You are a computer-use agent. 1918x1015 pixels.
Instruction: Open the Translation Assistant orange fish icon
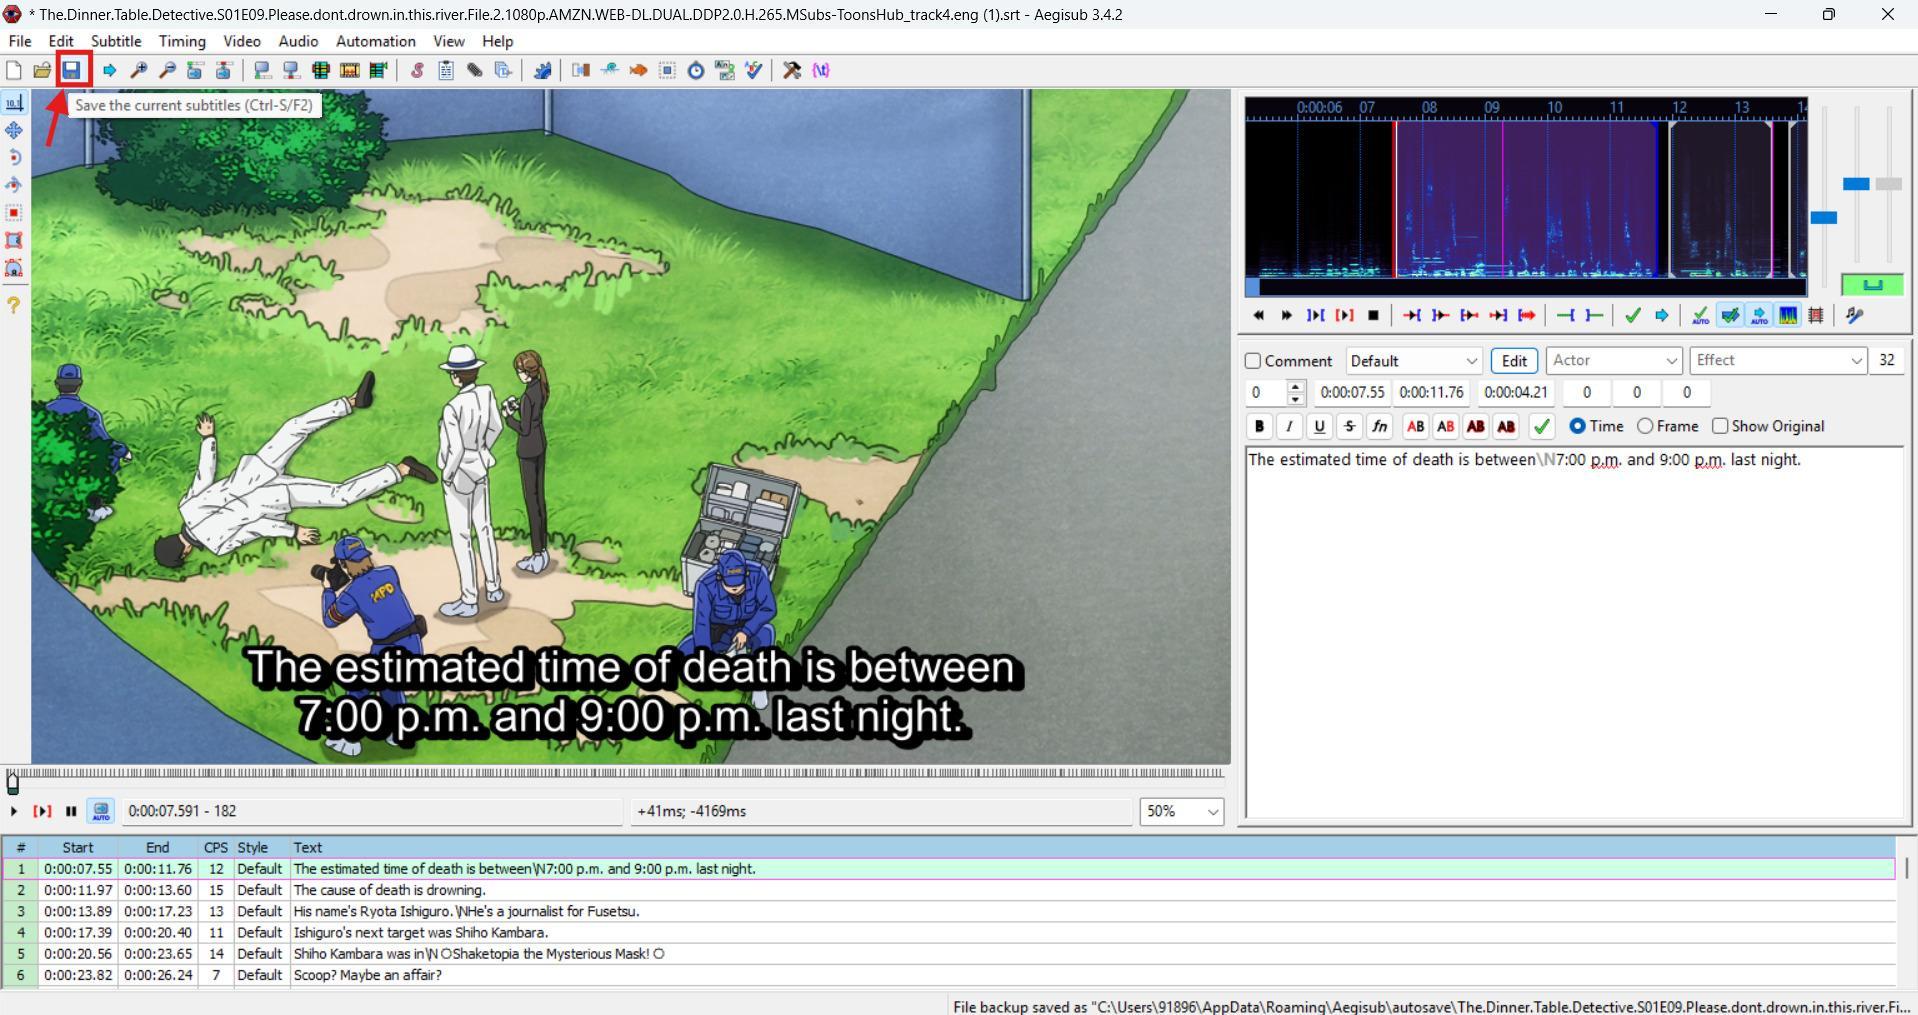point(639,70)
